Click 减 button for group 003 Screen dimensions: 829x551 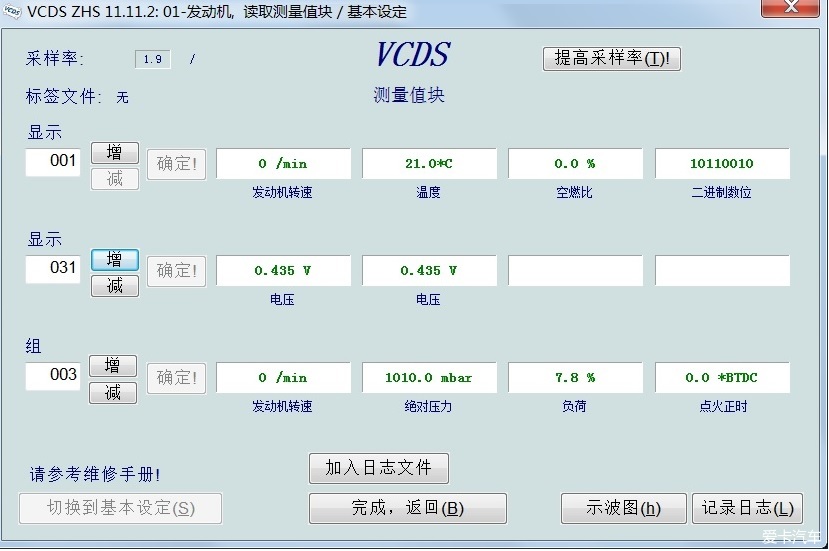(x=113, y=393)
